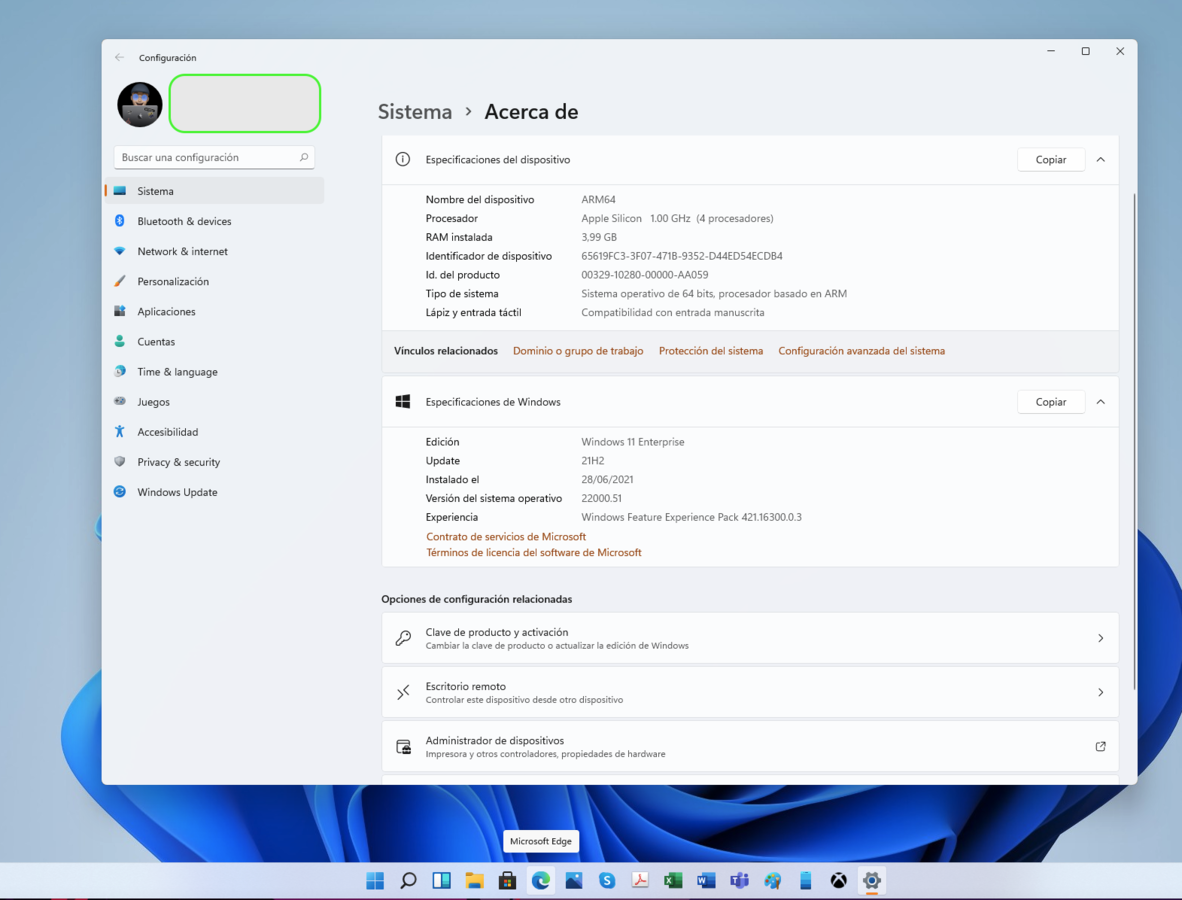The image size is (1182, 900).
Task: Open Time & language settings
Action: pyautogui.click(x=214, y=372)
